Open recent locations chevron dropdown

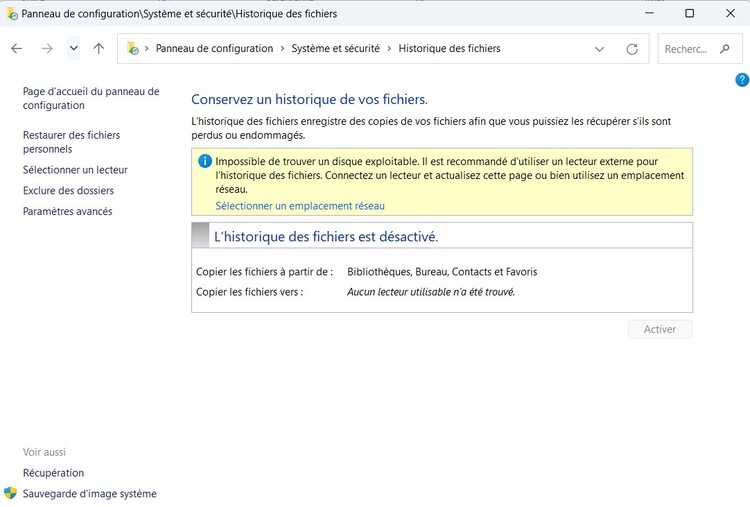74,48
